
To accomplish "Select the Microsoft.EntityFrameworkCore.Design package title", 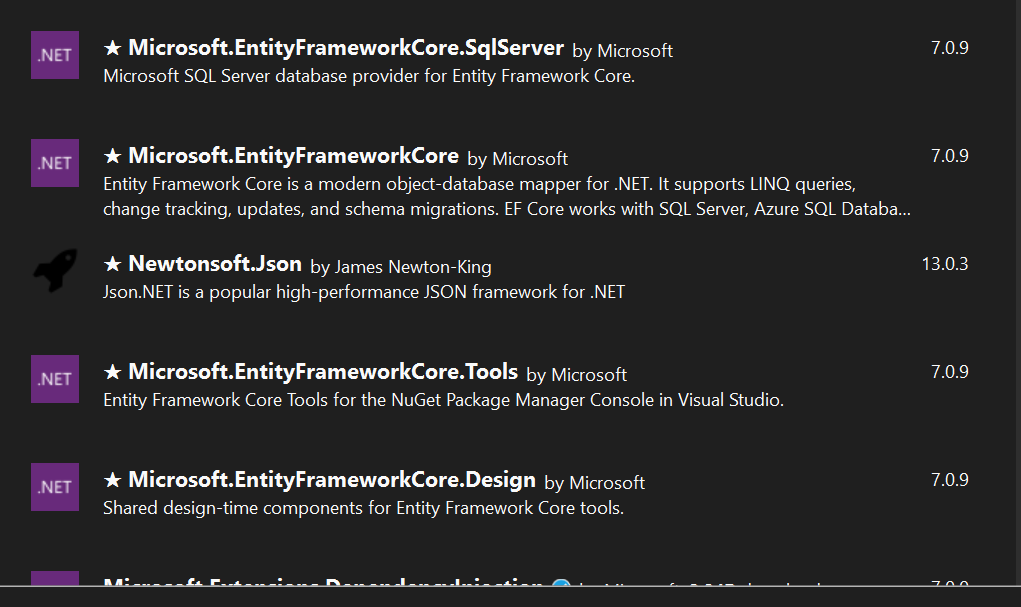I will point(332,480).
